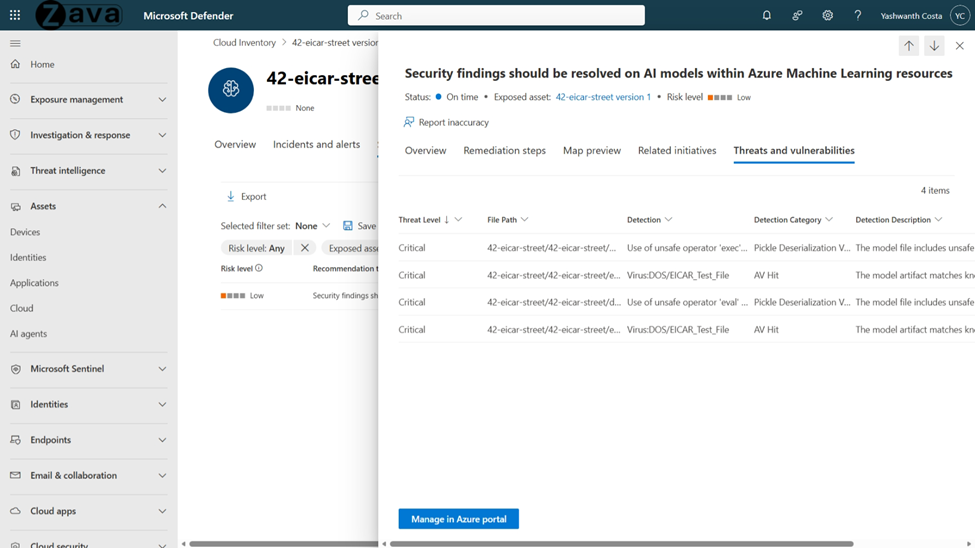Open the community people icon in header
This screenshot has width=975, height=548.
coord(797,16)
